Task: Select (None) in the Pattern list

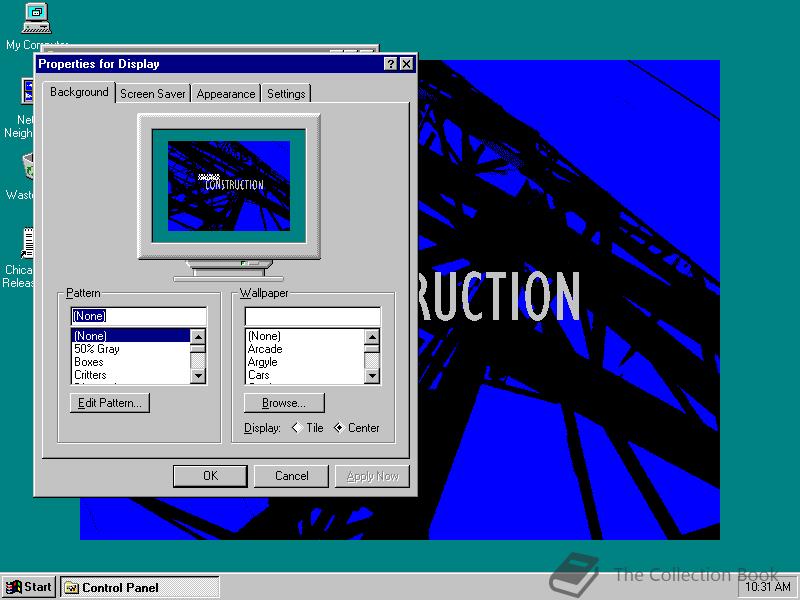Action: (x=131, y=336)
